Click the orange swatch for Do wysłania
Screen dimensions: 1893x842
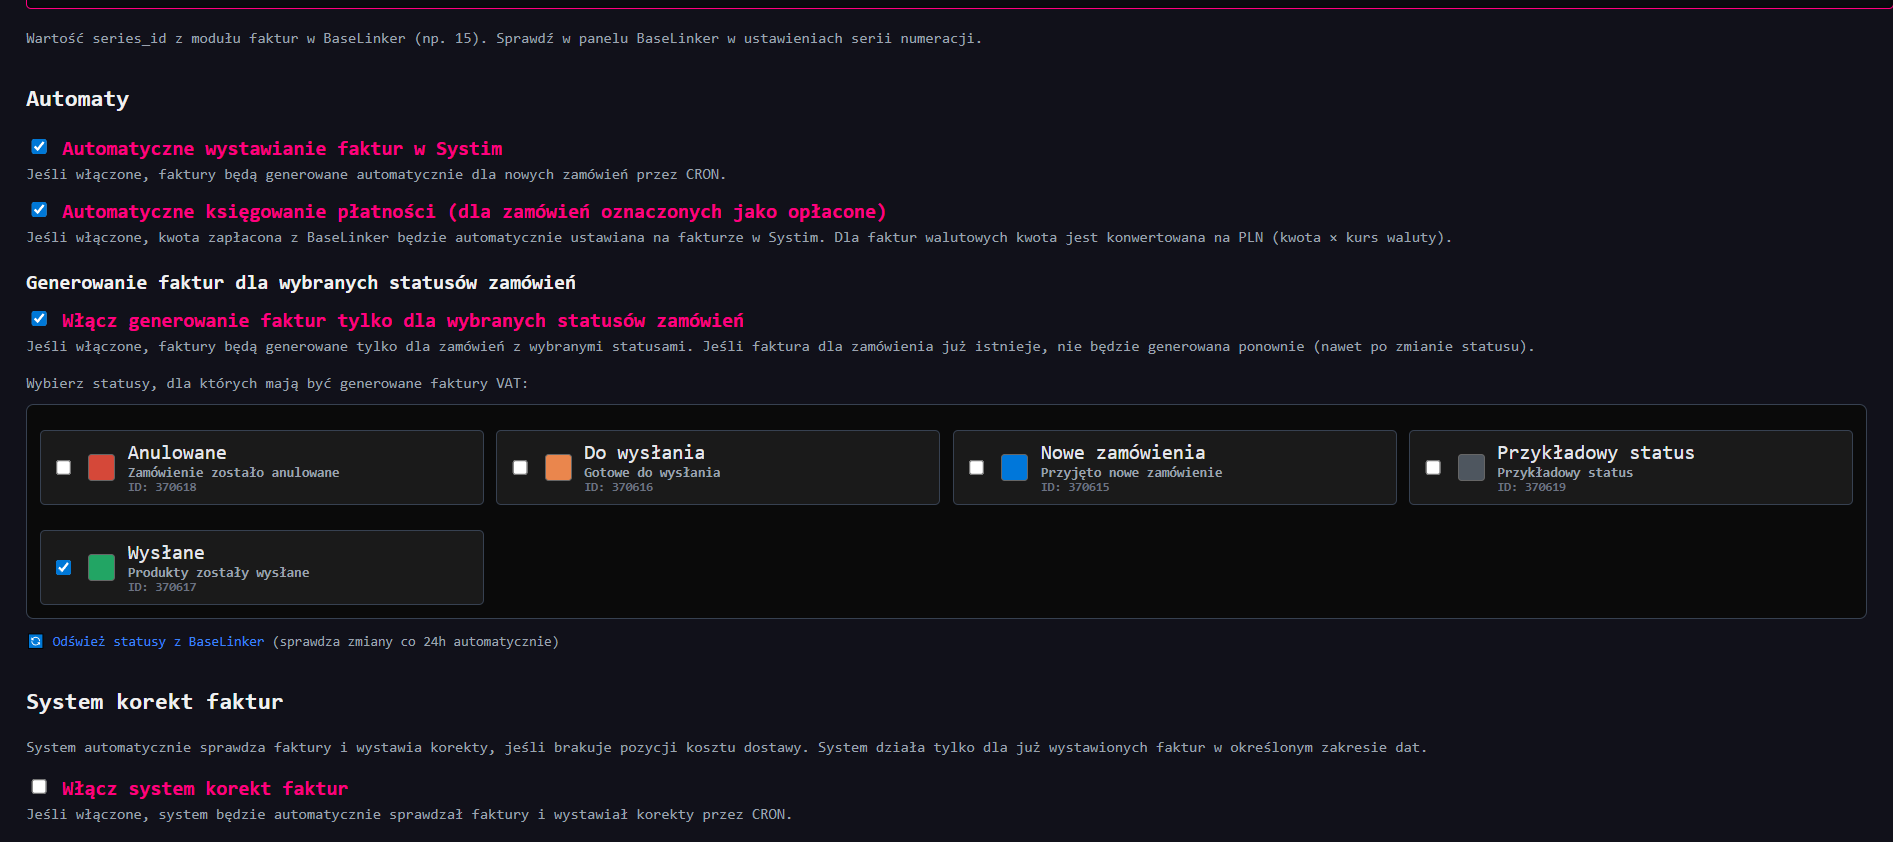pos(558,468)
